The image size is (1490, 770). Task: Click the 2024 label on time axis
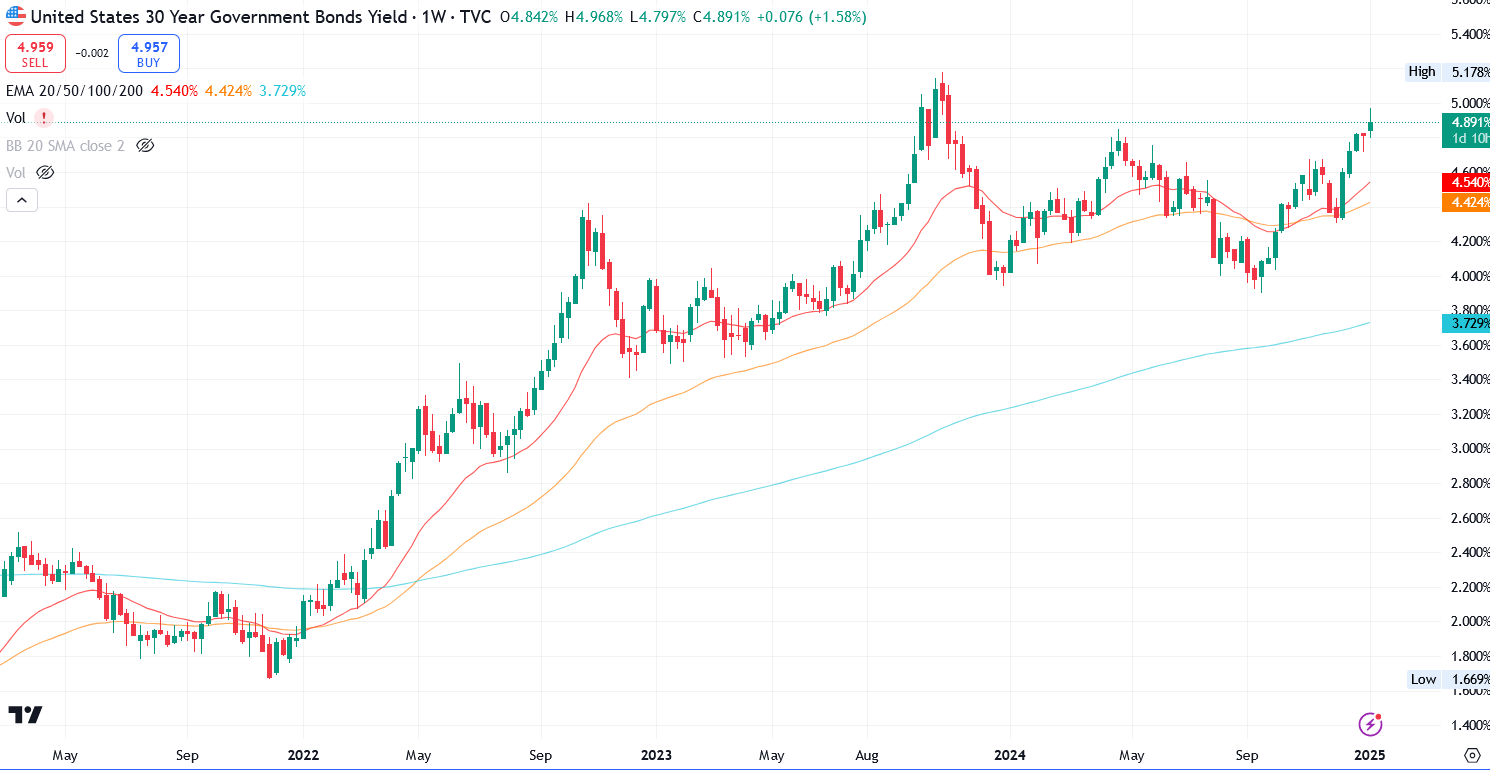tap(1010, 754)
